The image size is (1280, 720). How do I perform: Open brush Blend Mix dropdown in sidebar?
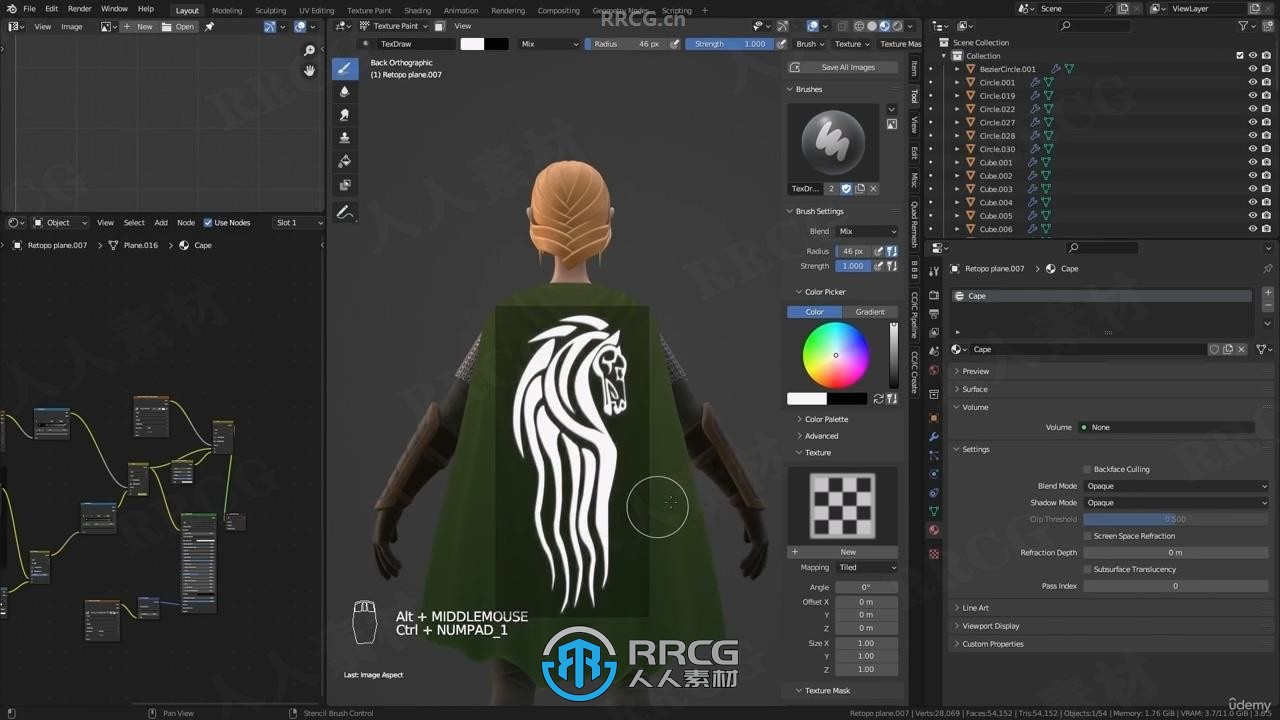coord(866,231)
